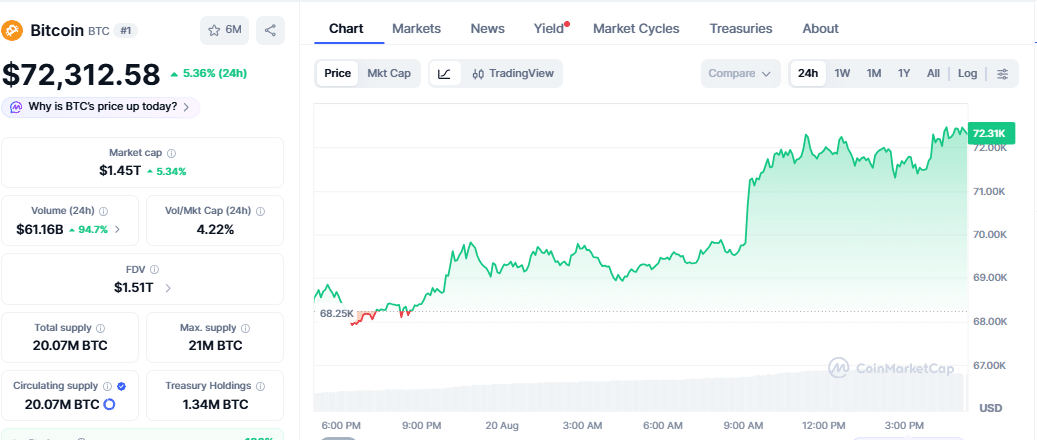The height and width of the screenshot is (440, 1037).
Task: Click the 1.34M BTC treasury holdings value
Action: pos(214,404)
